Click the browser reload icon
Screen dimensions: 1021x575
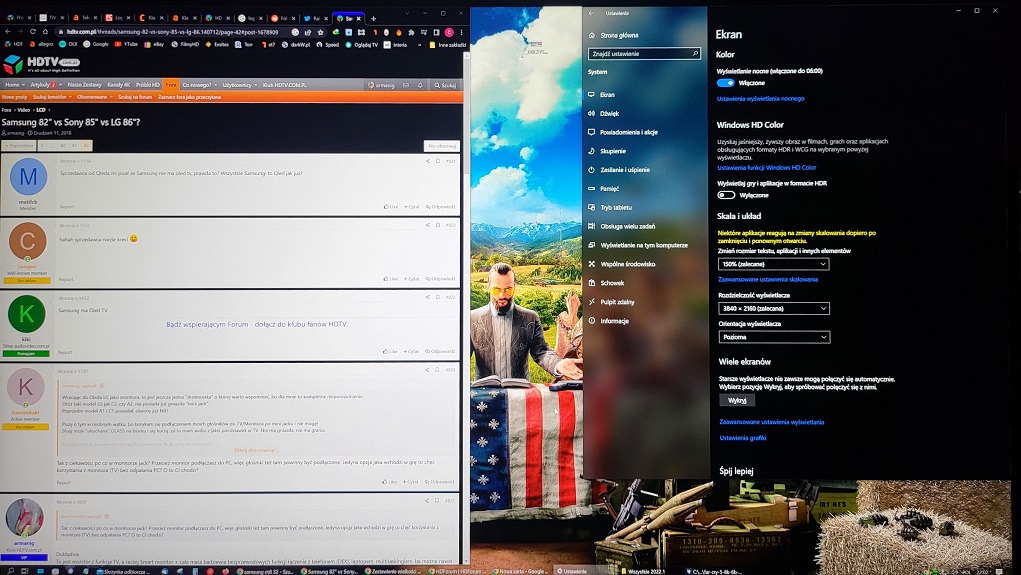33,31
